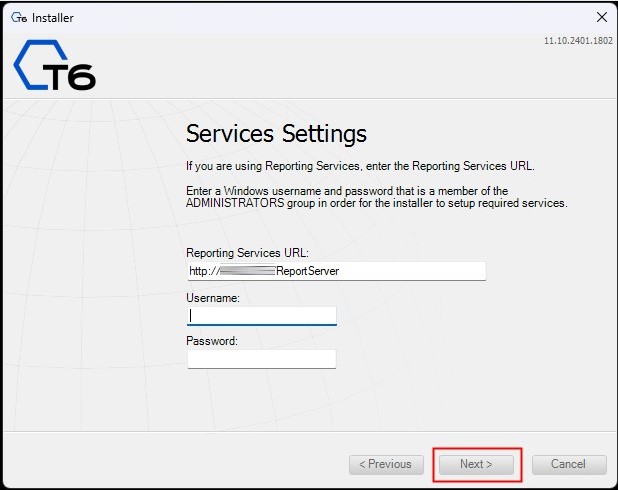Click the Reporting Services URL label
The height and width of the screenshot is (490, 618).
[x=247, y=253]
